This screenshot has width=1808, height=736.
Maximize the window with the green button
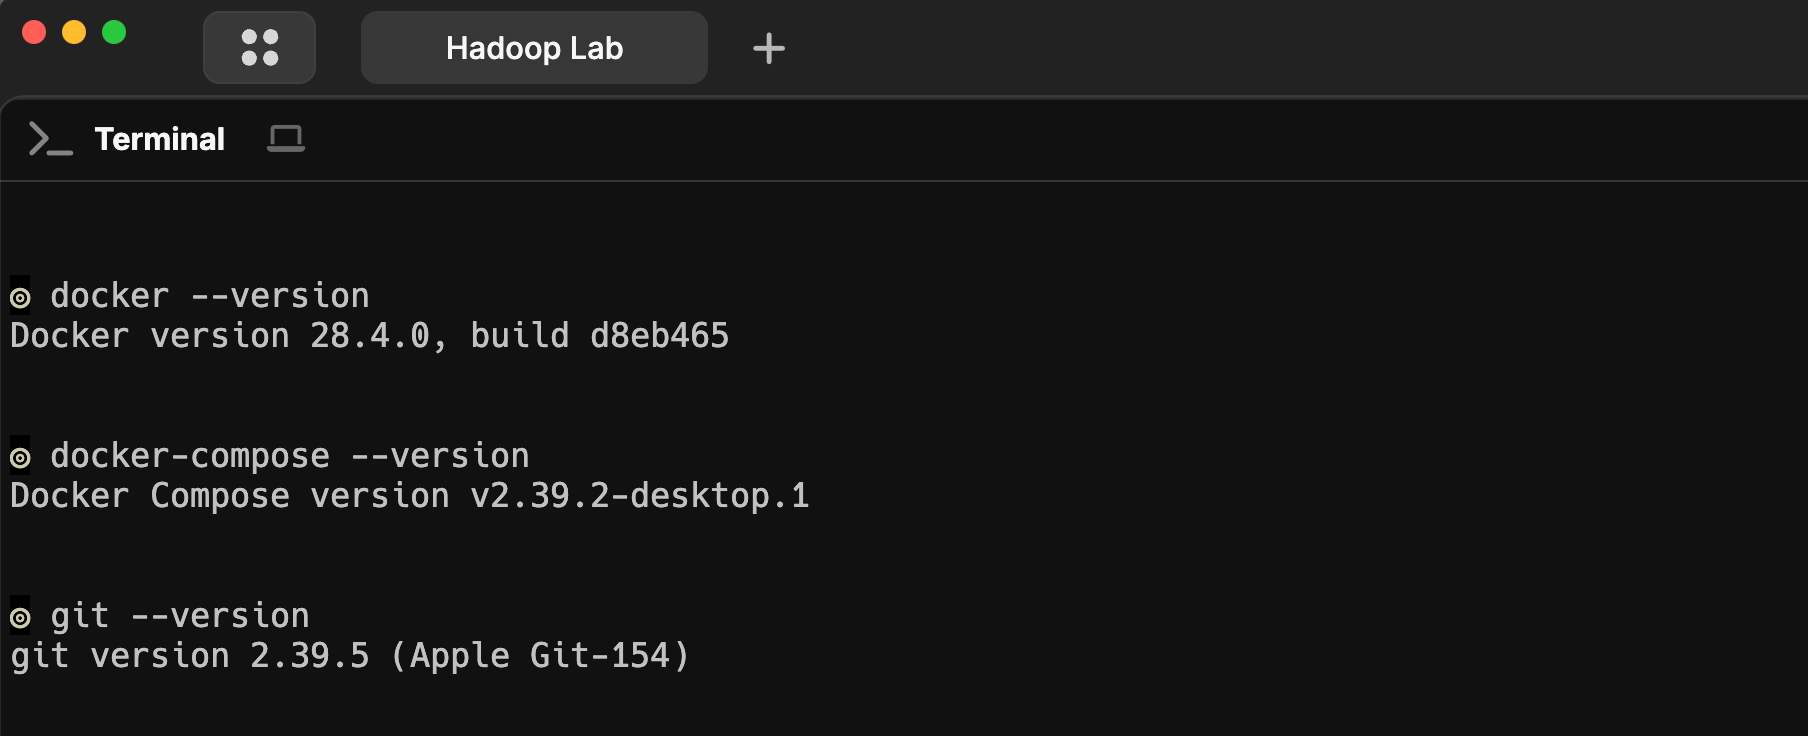click(114, 32)
